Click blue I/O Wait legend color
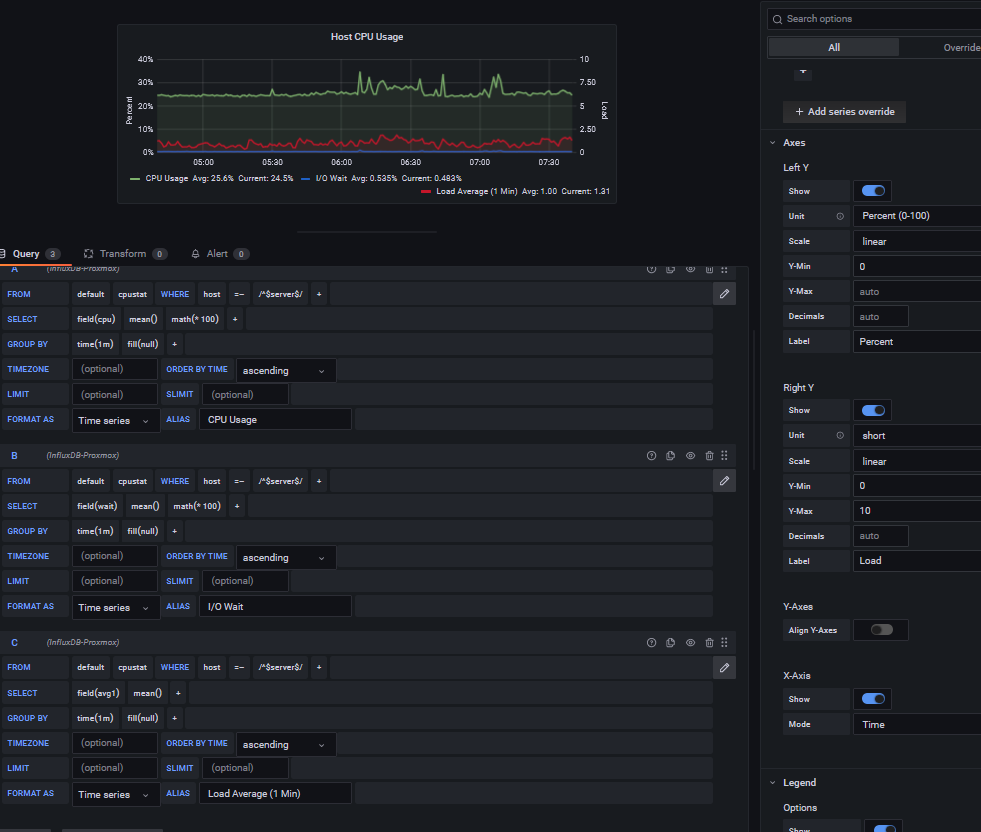 [x=305, y=179]
